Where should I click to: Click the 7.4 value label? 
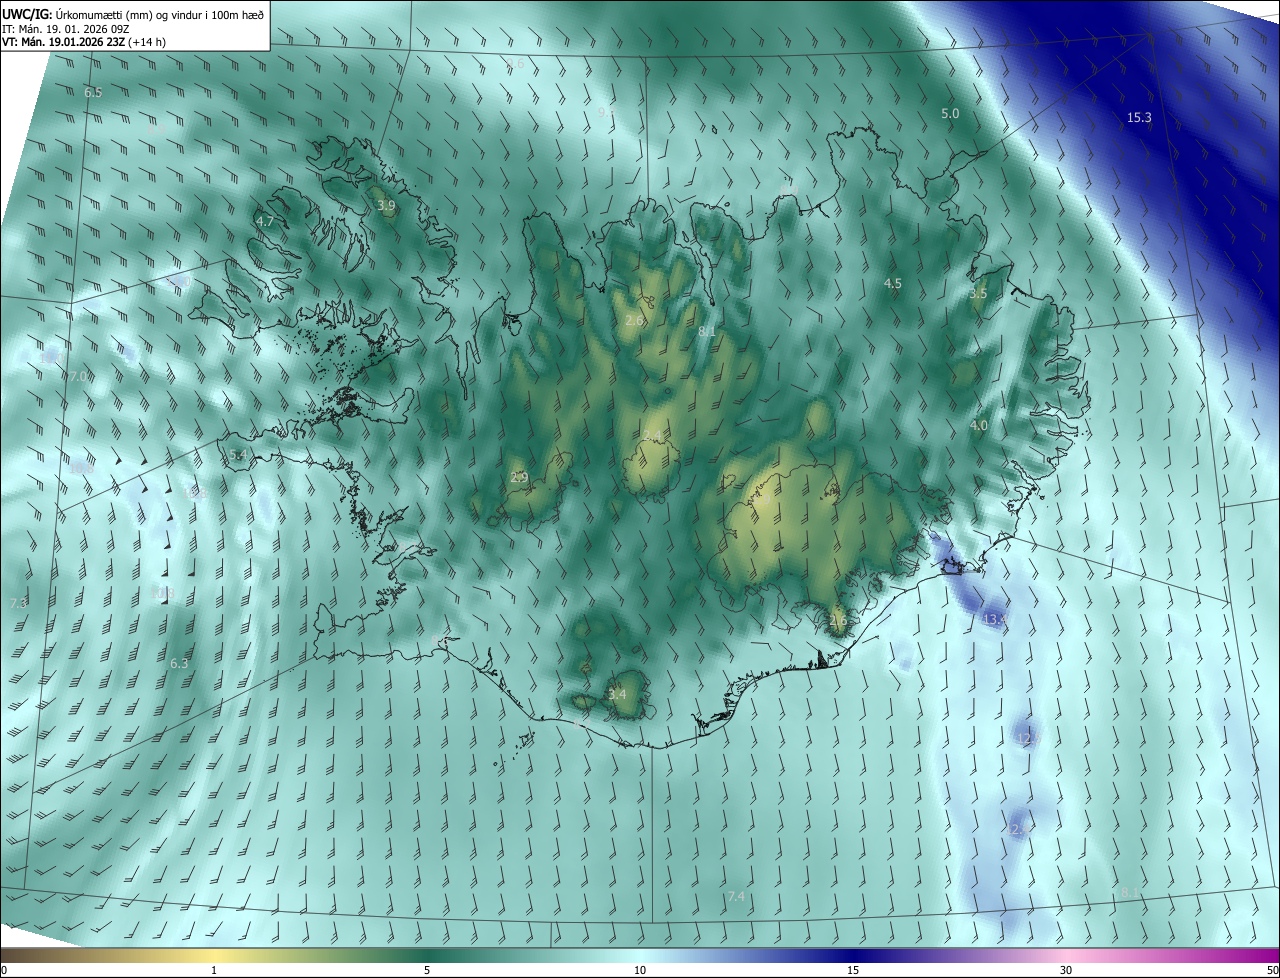coord(736,897)
